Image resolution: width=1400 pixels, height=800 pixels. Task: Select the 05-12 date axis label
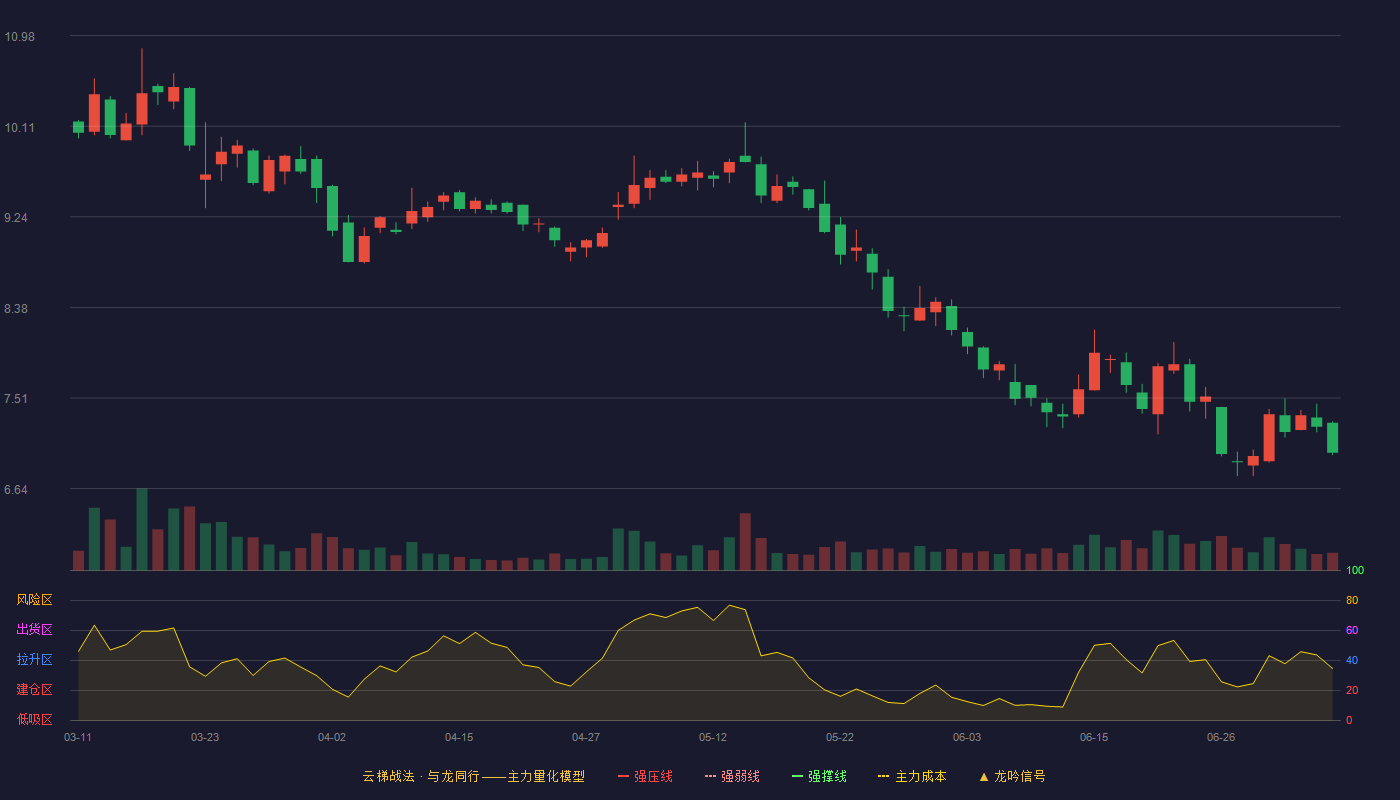(713, 737)
